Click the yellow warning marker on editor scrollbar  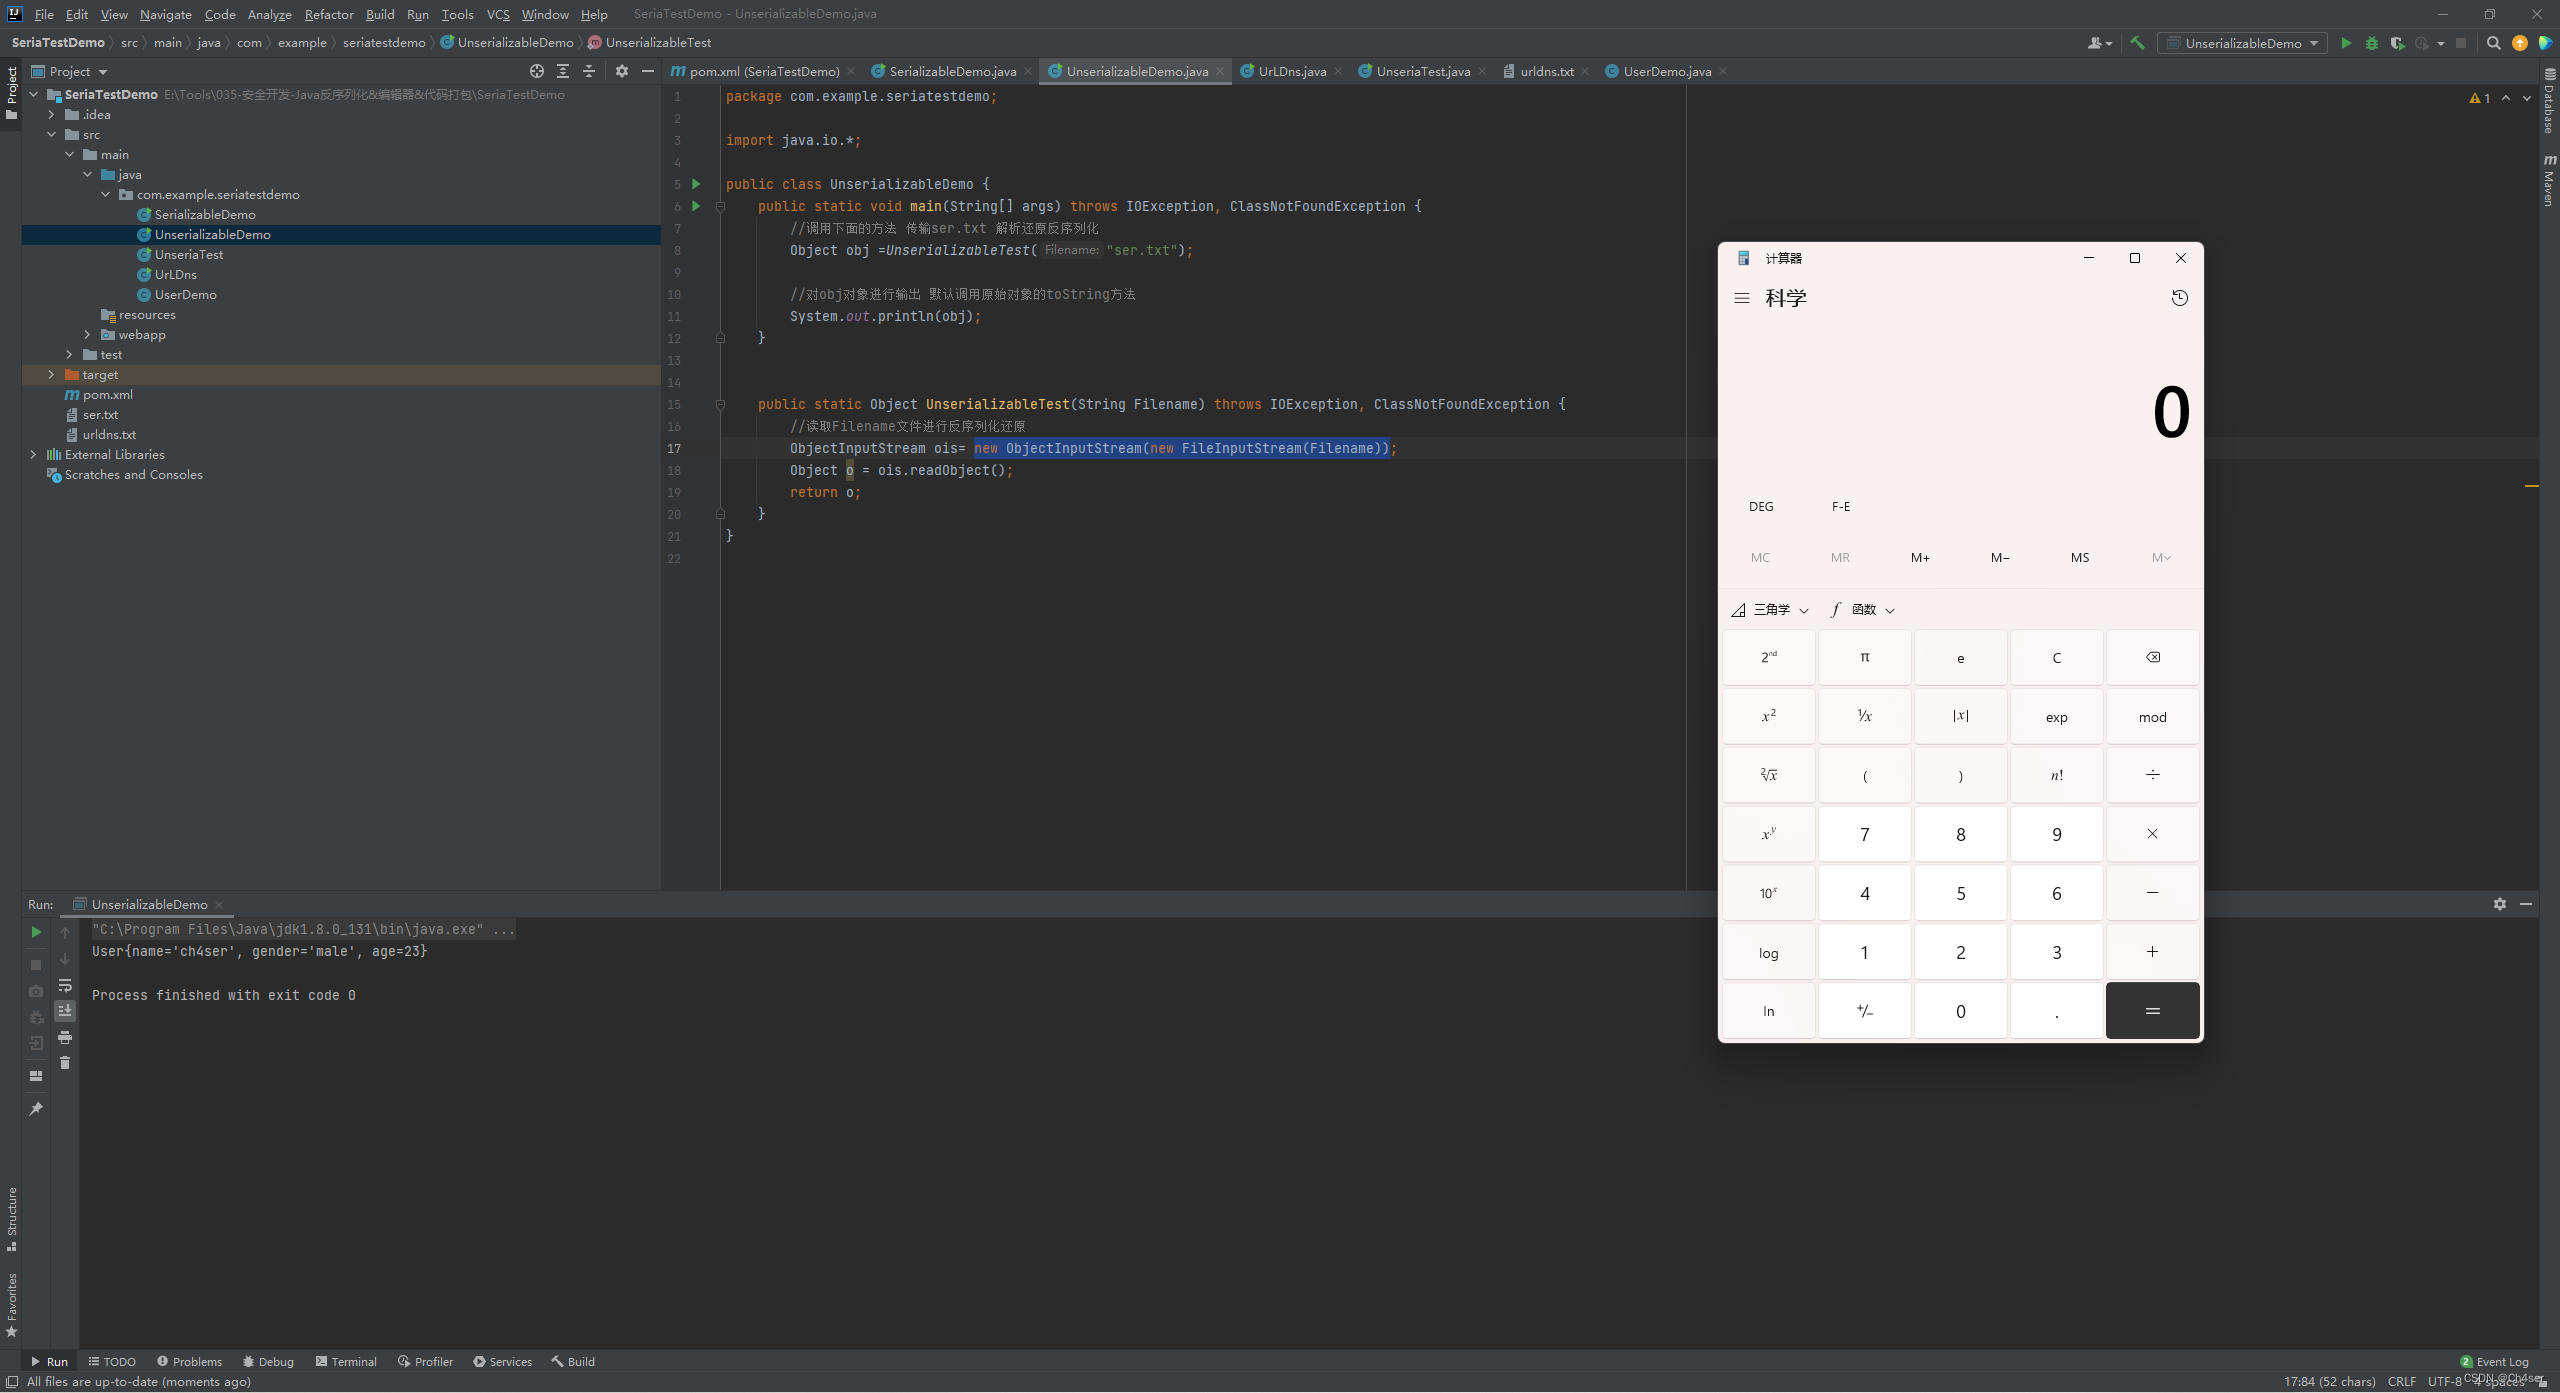click(x=2531, y=486)
